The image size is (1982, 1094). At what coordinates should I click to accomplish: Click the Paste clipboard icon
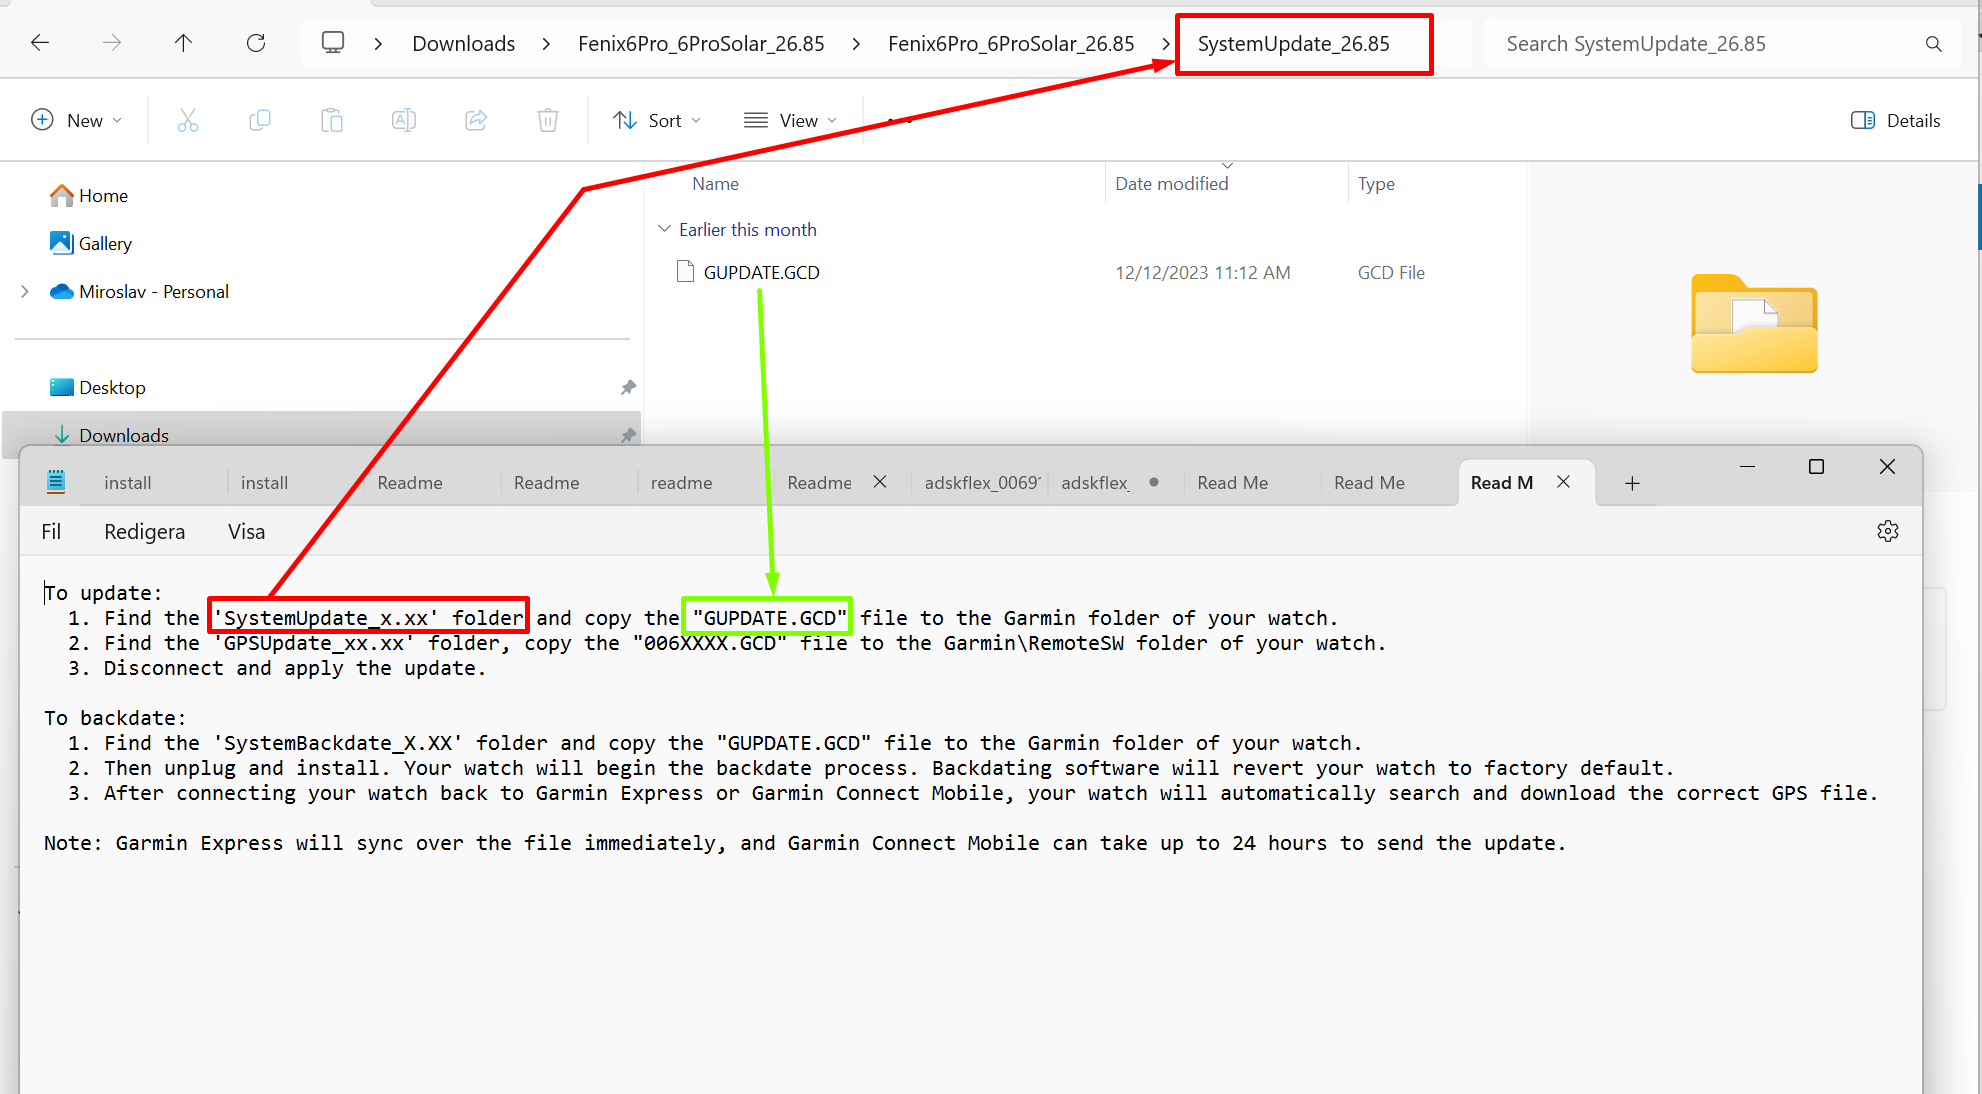pos(332,120)
